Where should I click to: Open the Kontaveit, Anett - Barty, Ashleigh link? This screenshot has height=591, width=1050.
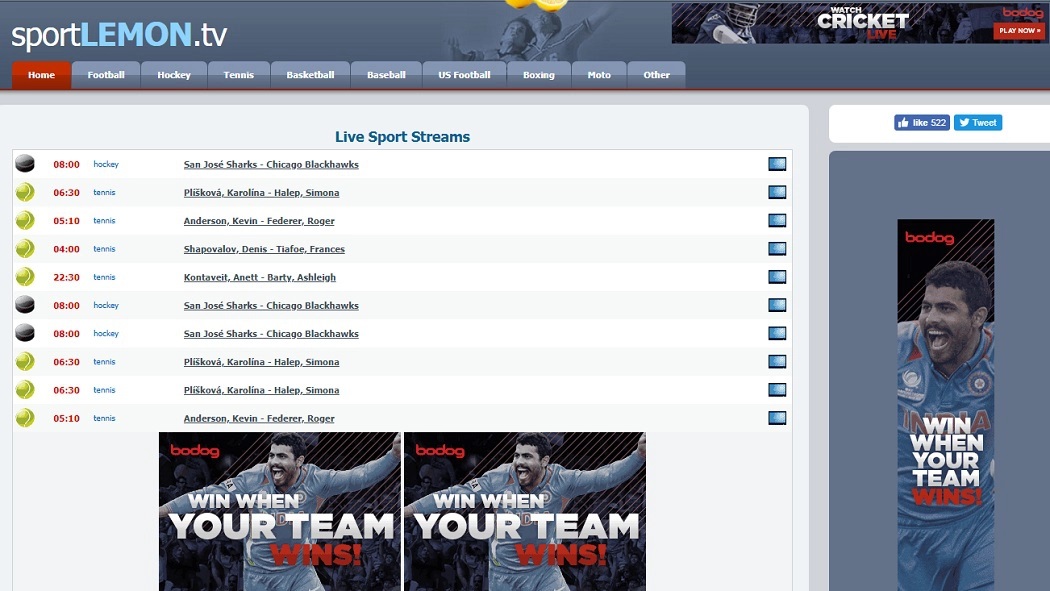(260, 277)
